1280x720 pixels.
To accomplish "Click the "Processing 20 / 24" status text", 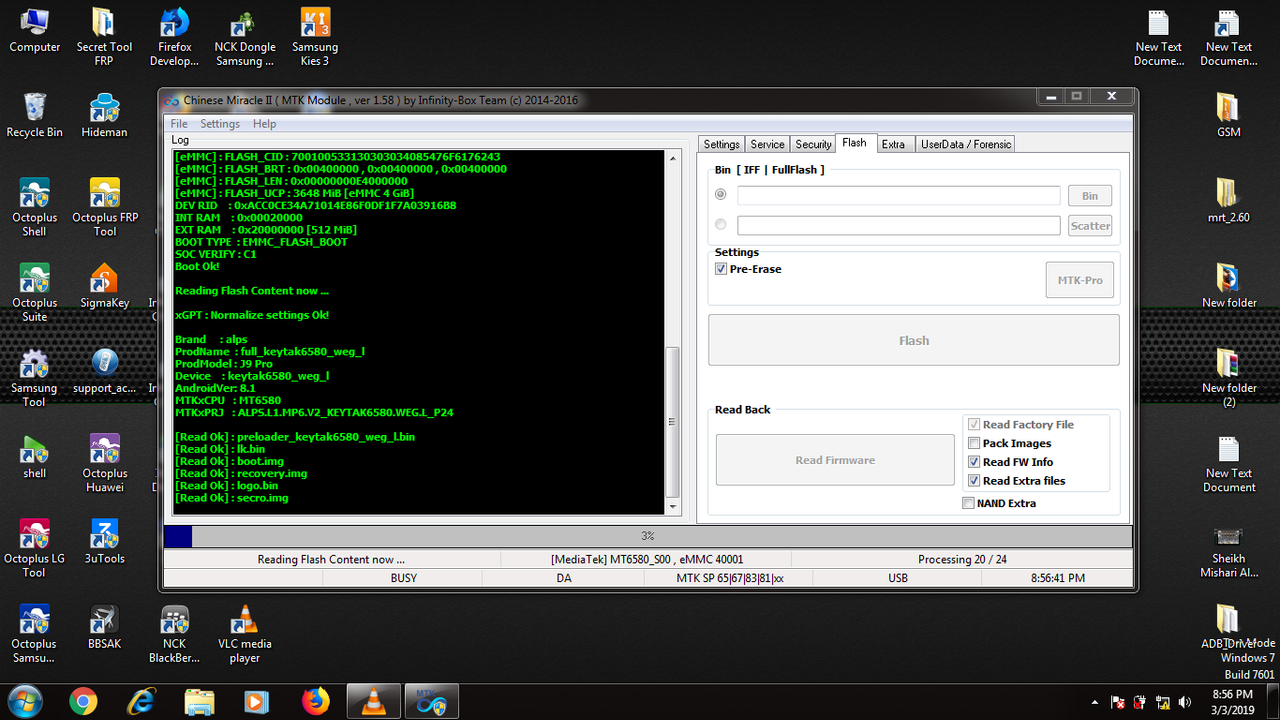I will (962, 559).
